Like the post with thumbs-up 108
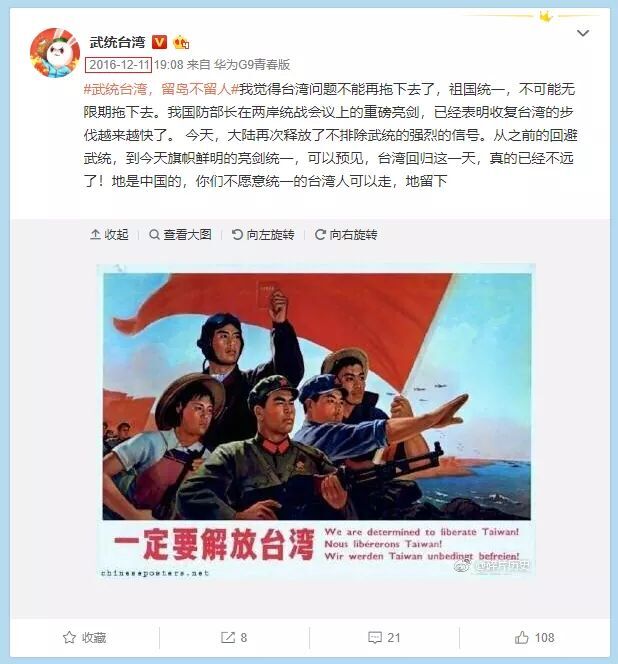The height and width of the screenshot is (664, 618). 534,637
